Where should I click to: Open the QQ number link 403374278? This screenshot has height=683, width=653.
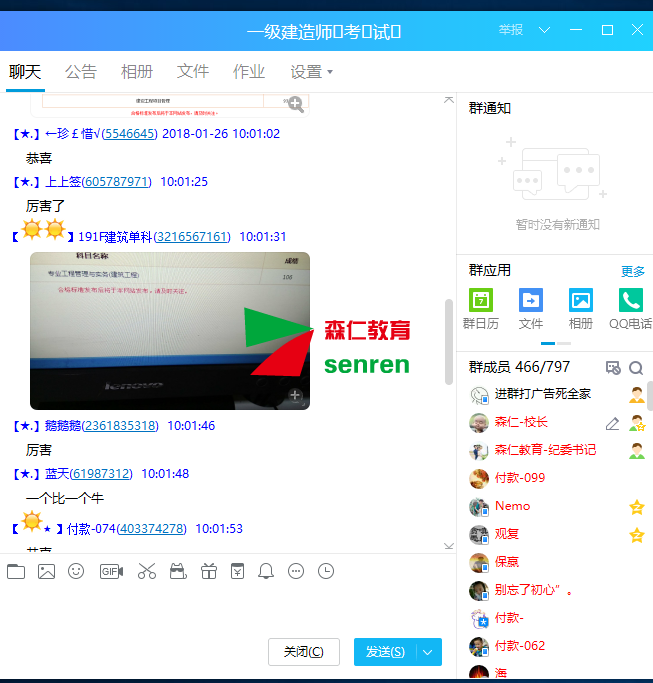152,529
